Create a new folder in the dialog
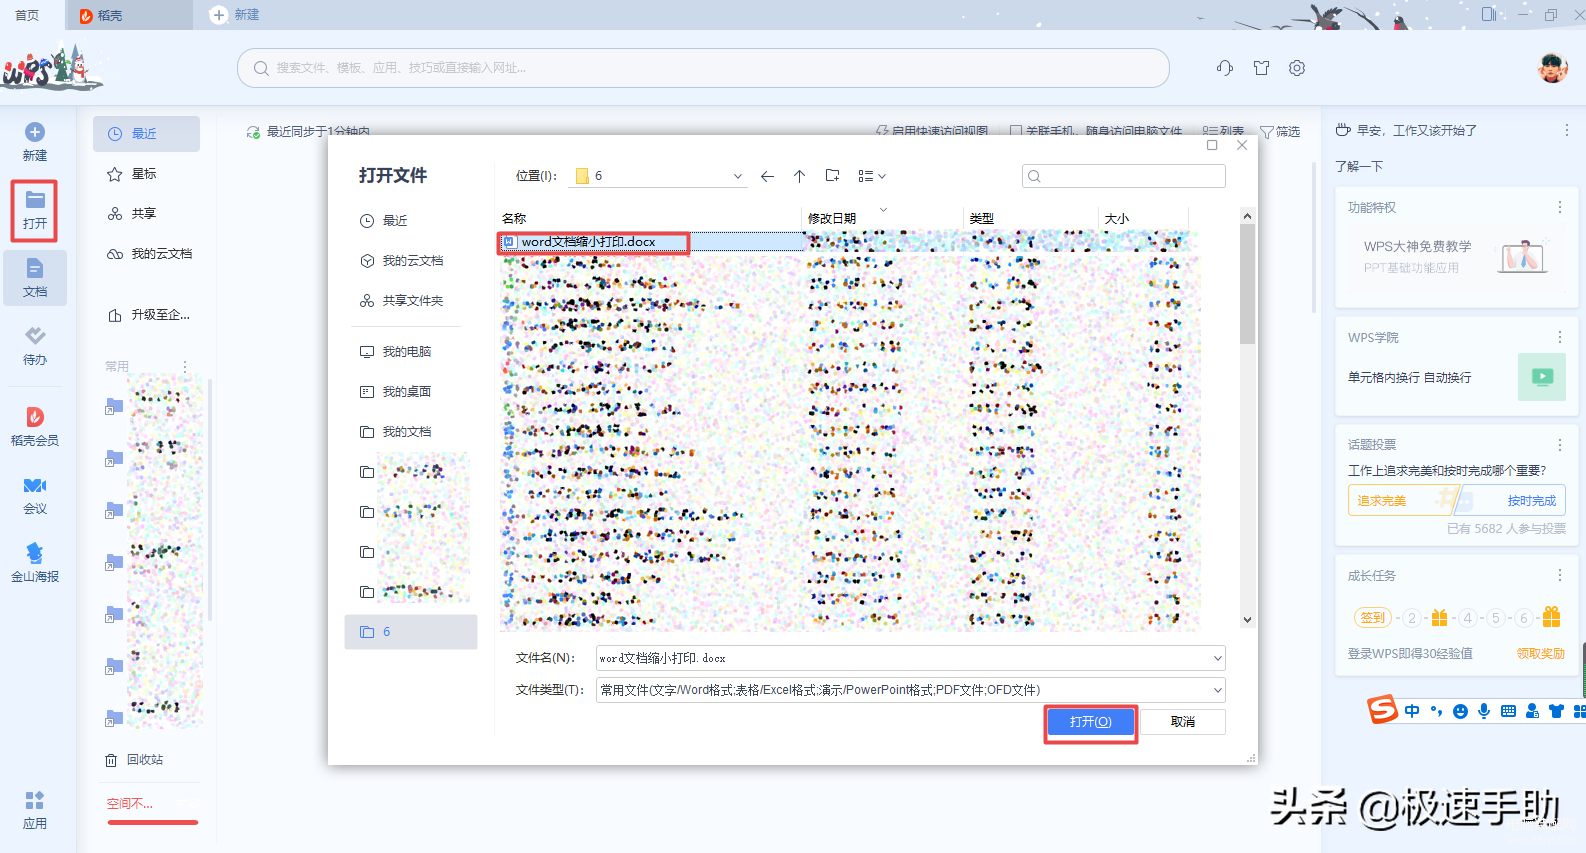Viewport: 1586px width, 853px height. pyautogui.click(x=832, y=176)
